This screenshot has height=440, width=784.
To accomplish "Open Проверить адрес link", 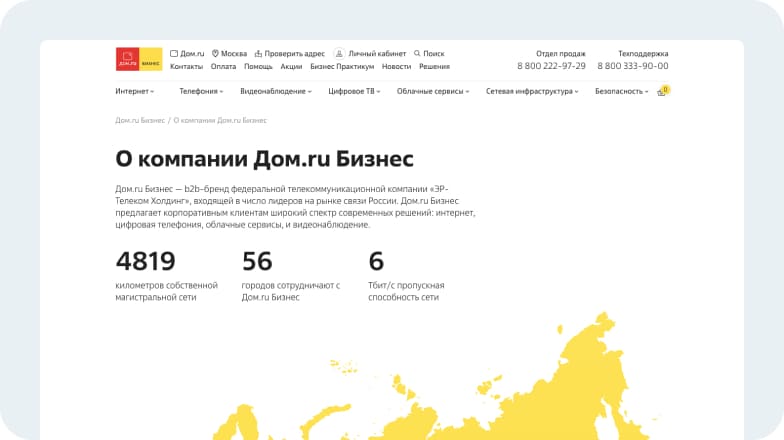I will coord(294,54).
